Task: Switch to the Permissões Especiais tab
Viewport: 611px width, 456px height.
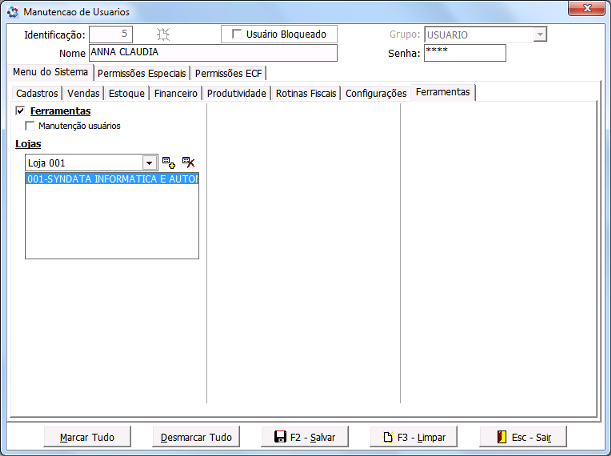Action: 141,73
